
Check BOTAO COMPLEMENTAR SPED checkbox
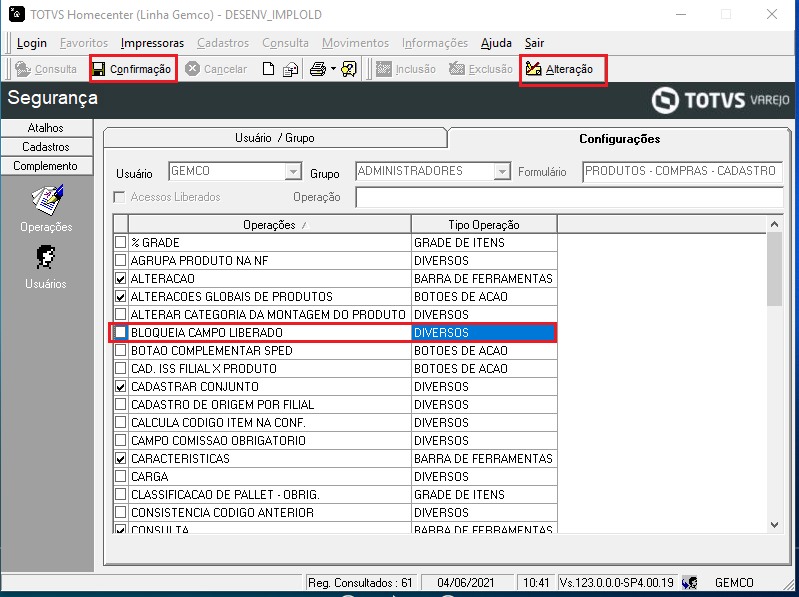(x=120, y=350)
